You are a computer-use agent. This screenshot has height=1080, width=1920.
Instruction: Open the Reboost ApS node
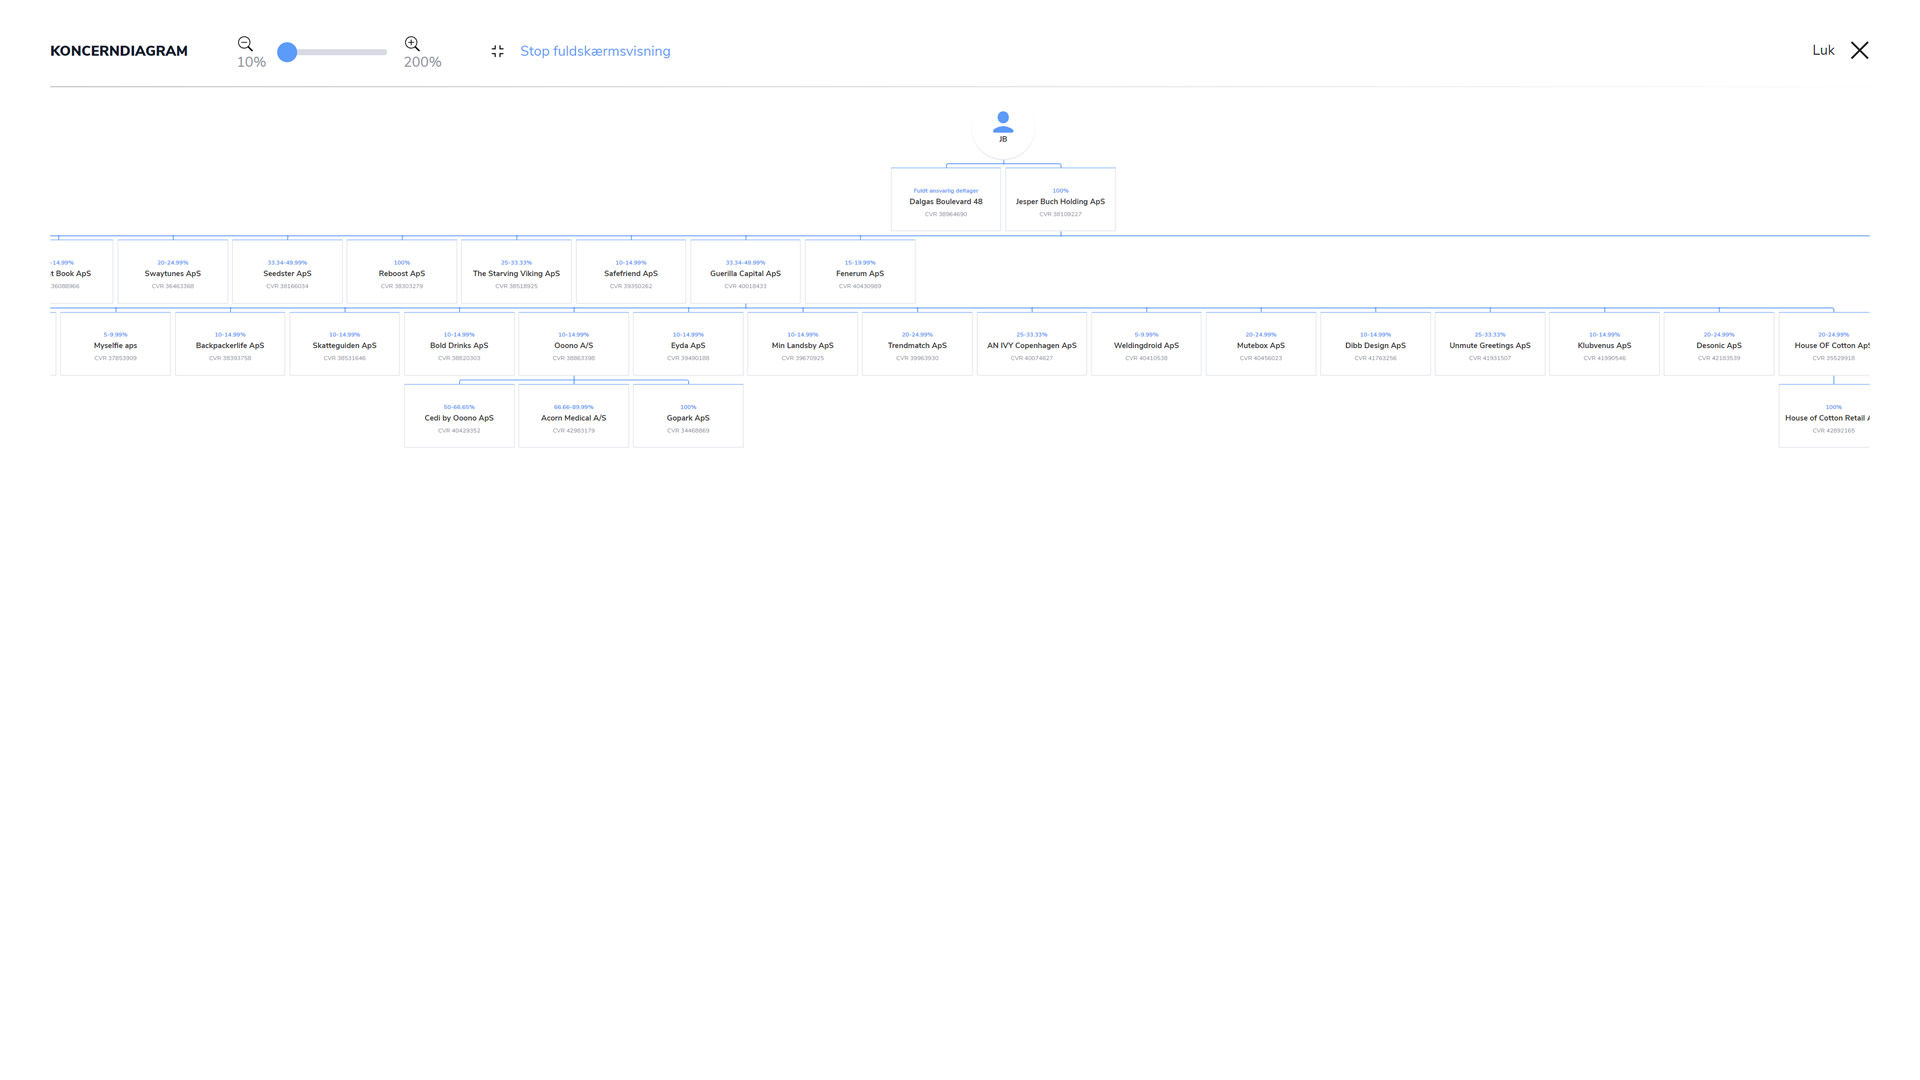tap(402, 272)
